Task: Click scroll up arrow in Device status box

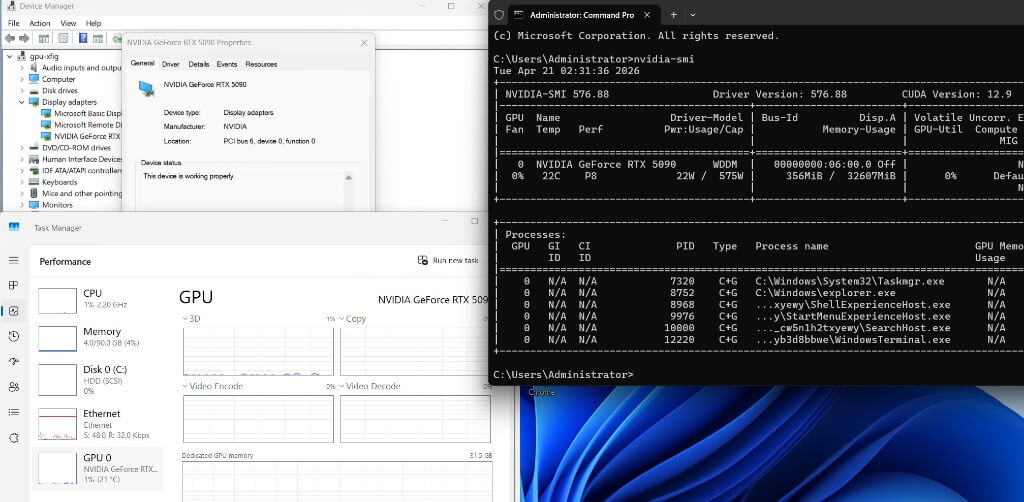Action: point(349,177)
